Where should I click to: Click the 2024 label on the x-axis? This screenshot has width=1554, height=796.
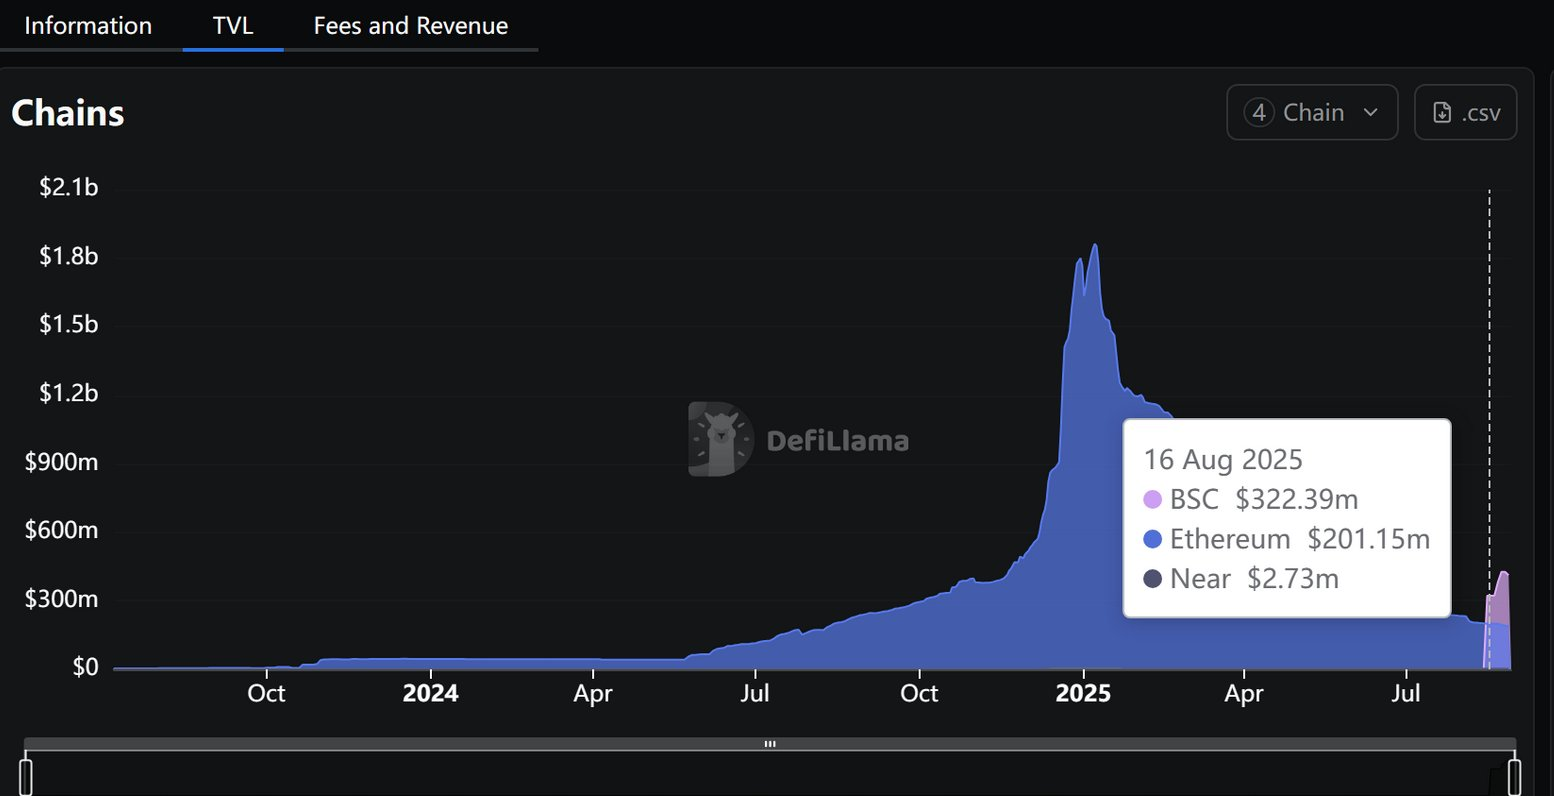coord(430,693)
